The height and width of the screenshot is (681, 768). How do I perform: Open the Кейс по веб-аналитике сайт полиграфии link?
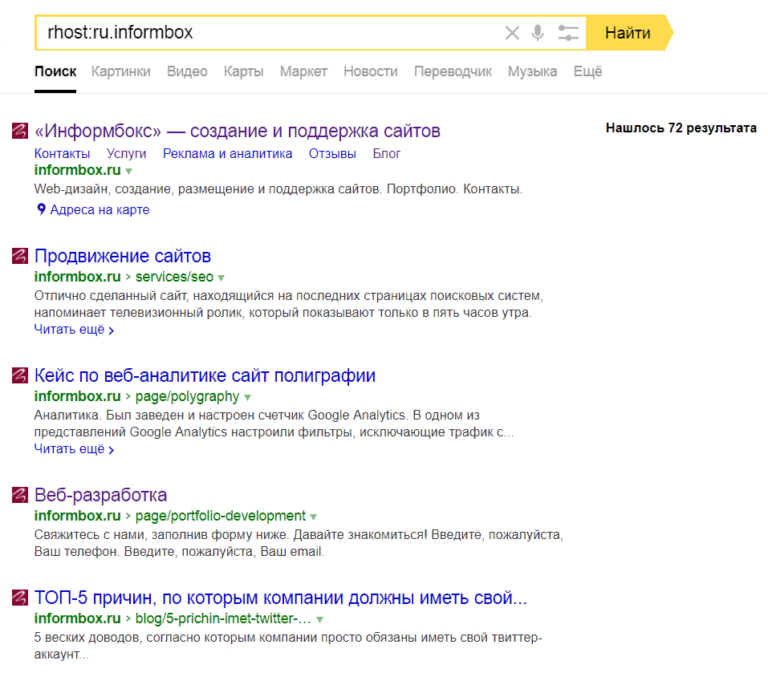click(x=204, y=376)
